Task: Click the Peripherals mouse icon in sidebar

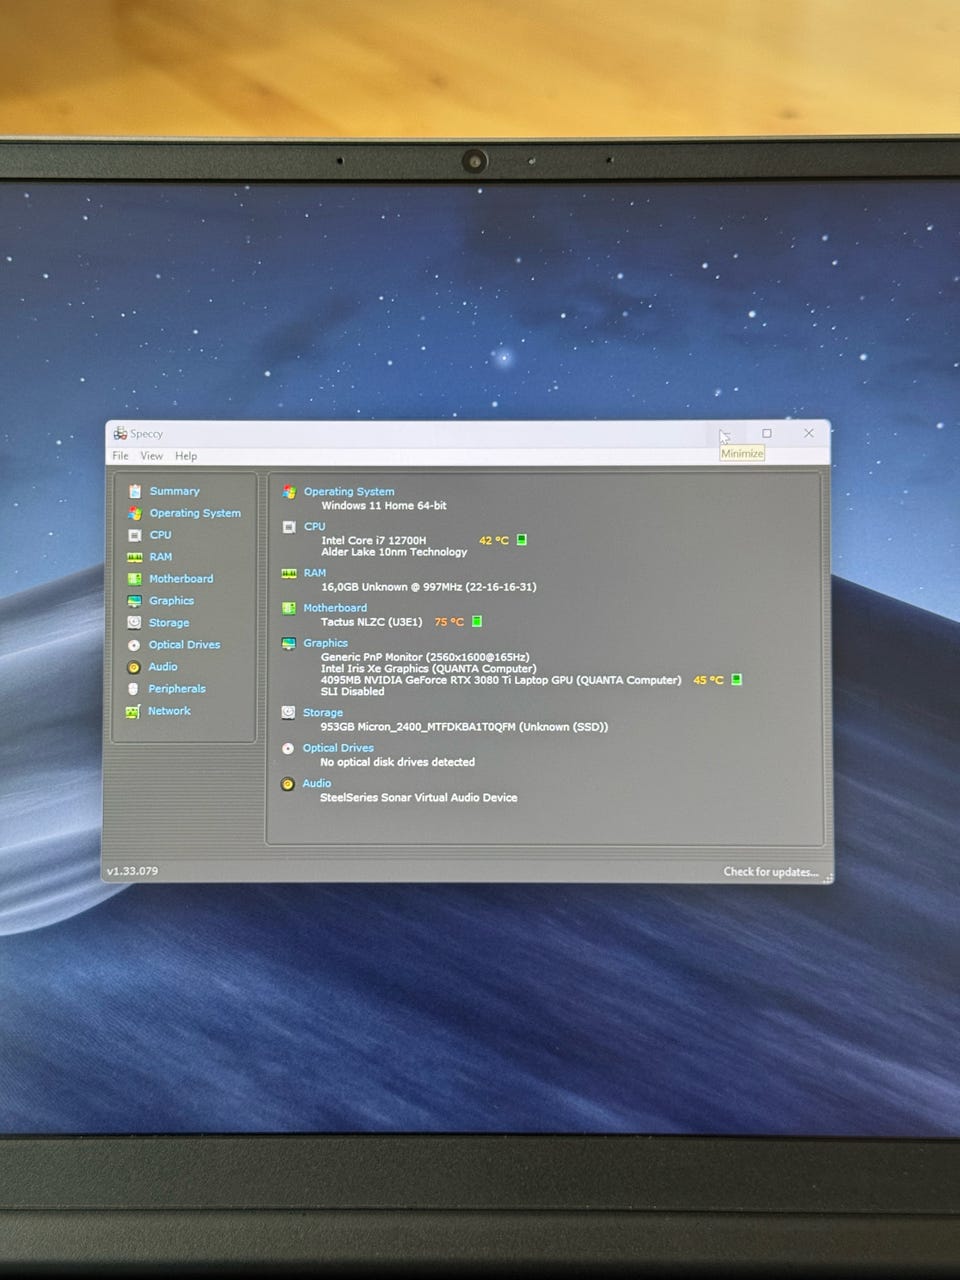Action: pos(133,689)
